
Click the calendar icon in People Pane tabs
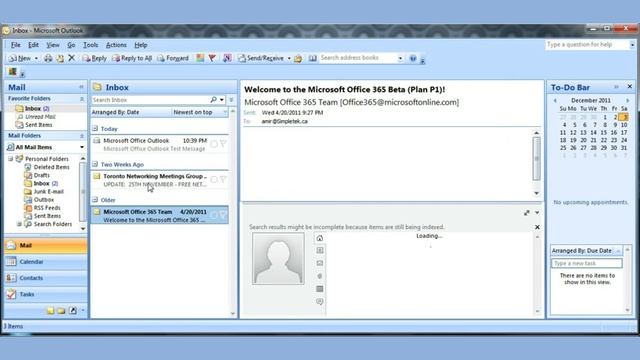pyautogui.click(x=320, y=289)
